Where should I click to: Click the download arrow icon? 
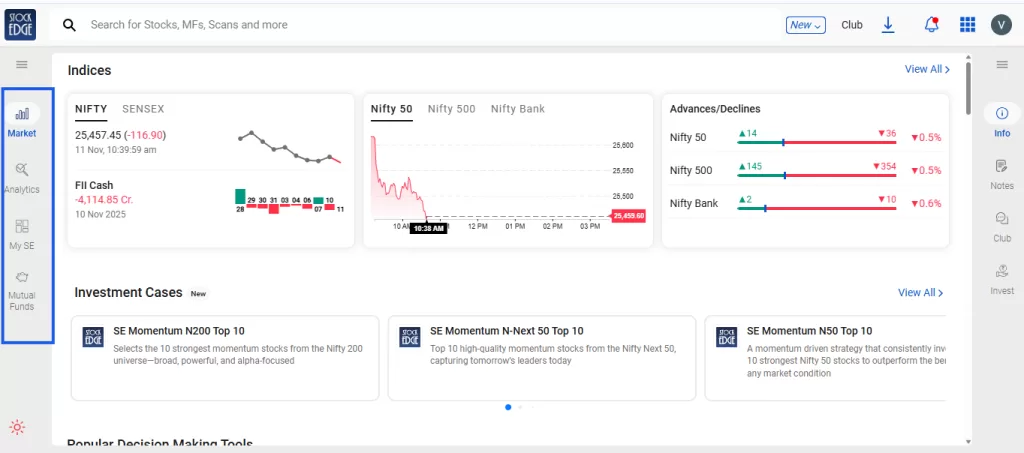coord(888,25)
